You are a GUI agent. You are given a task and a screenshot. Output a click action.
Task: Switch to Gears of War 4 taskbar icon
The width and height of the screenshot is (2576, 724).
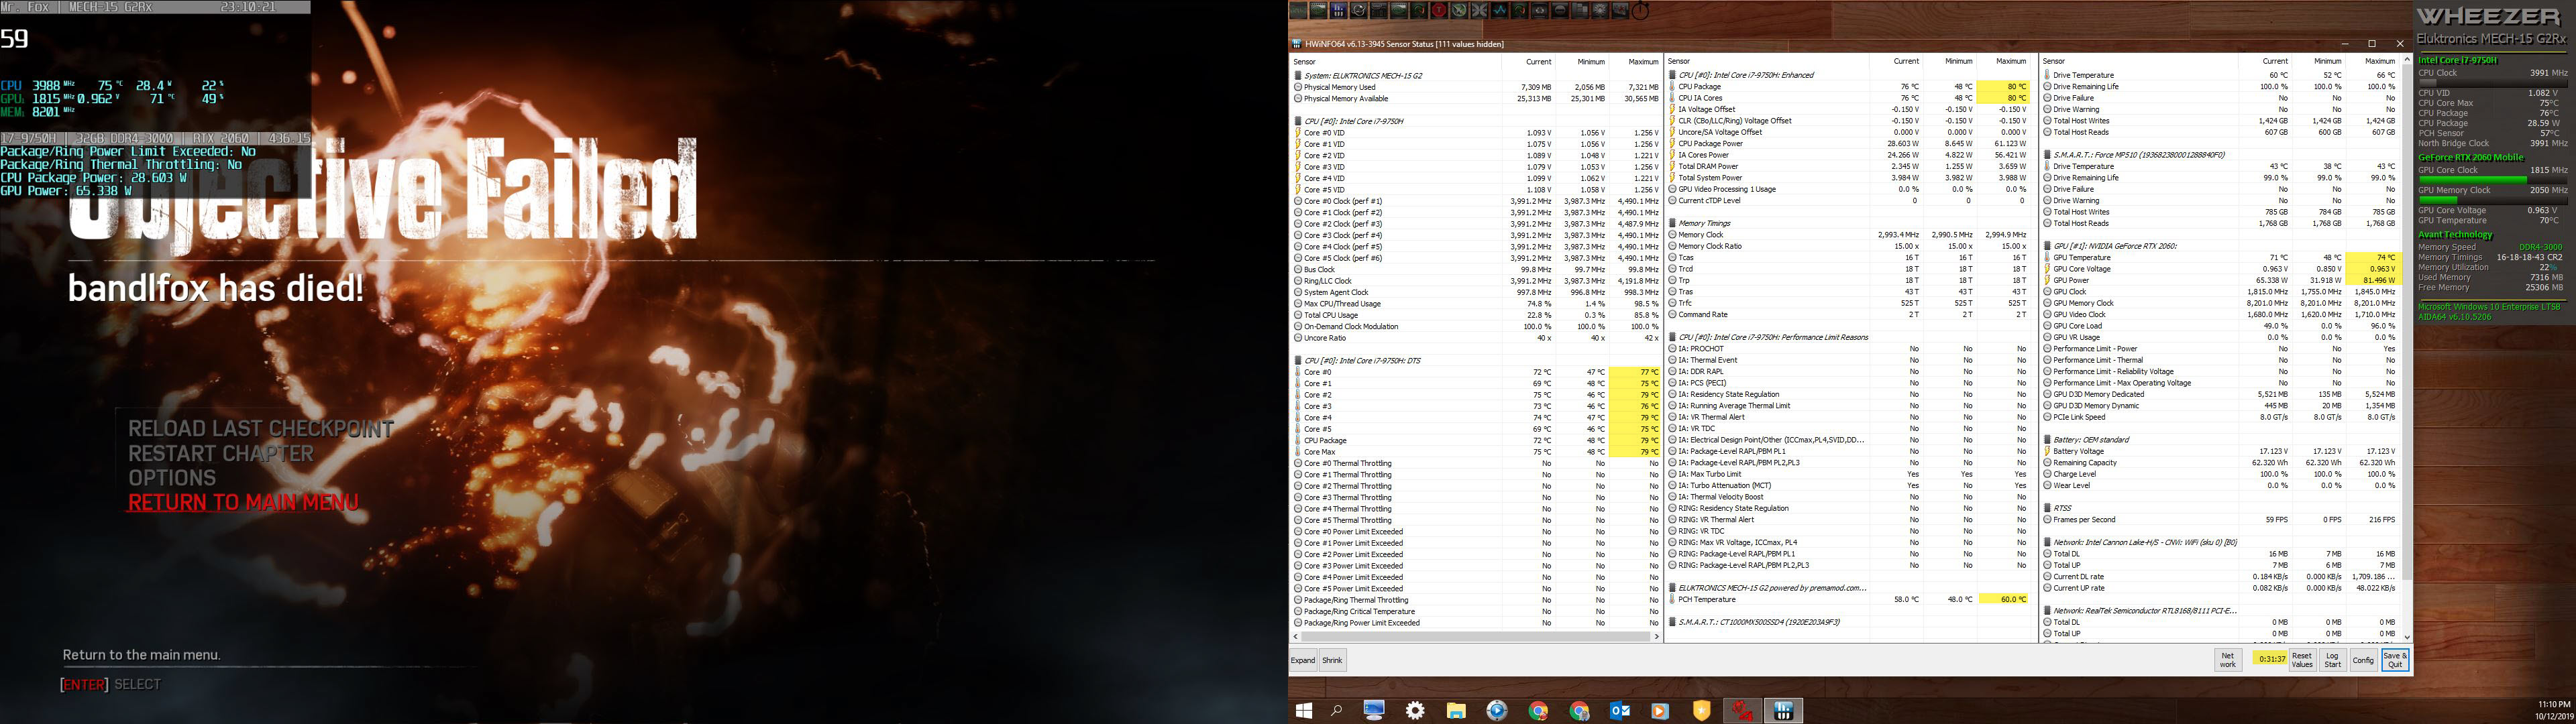pyautogui.click(x=1743, y=711)
